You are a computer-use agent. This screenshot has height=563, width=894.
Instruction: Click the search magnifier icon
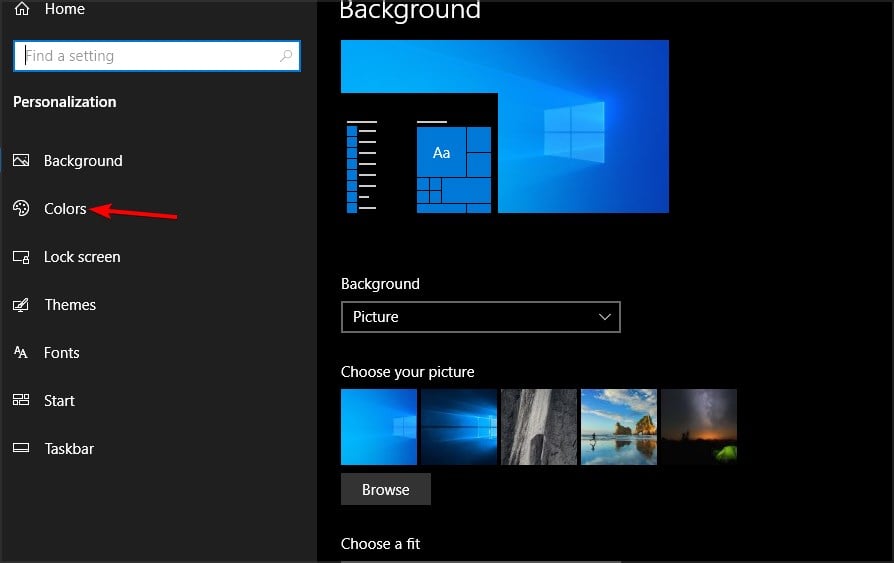[286, 56]
